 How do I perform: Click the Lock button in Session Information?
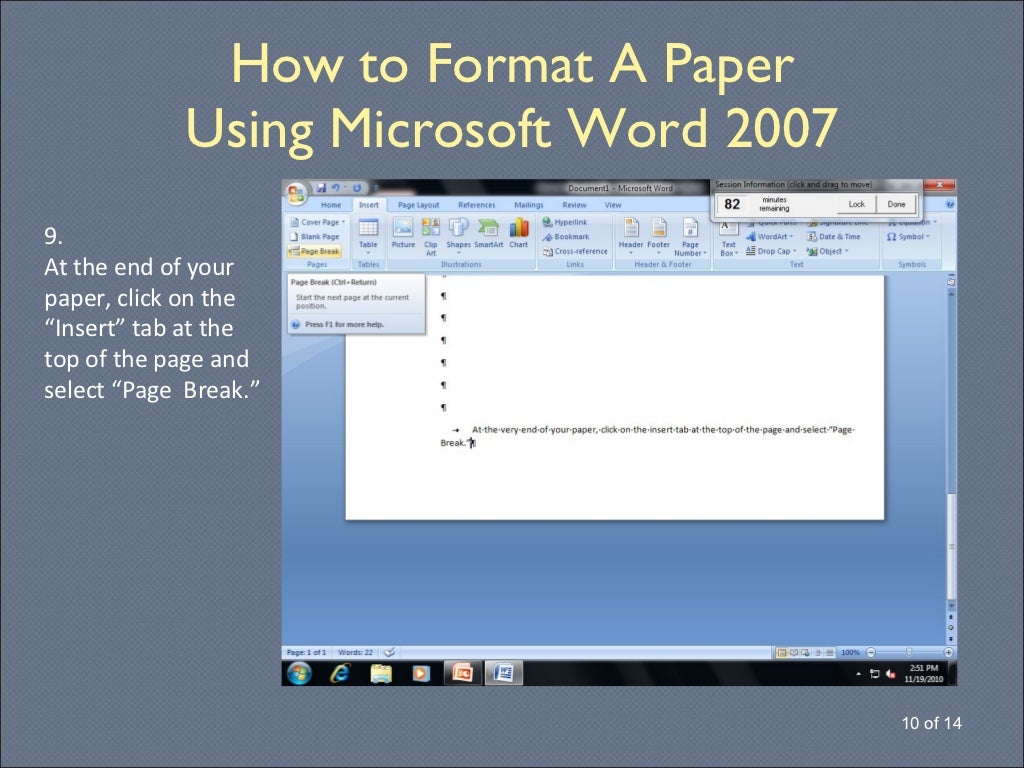click(856, 204)
